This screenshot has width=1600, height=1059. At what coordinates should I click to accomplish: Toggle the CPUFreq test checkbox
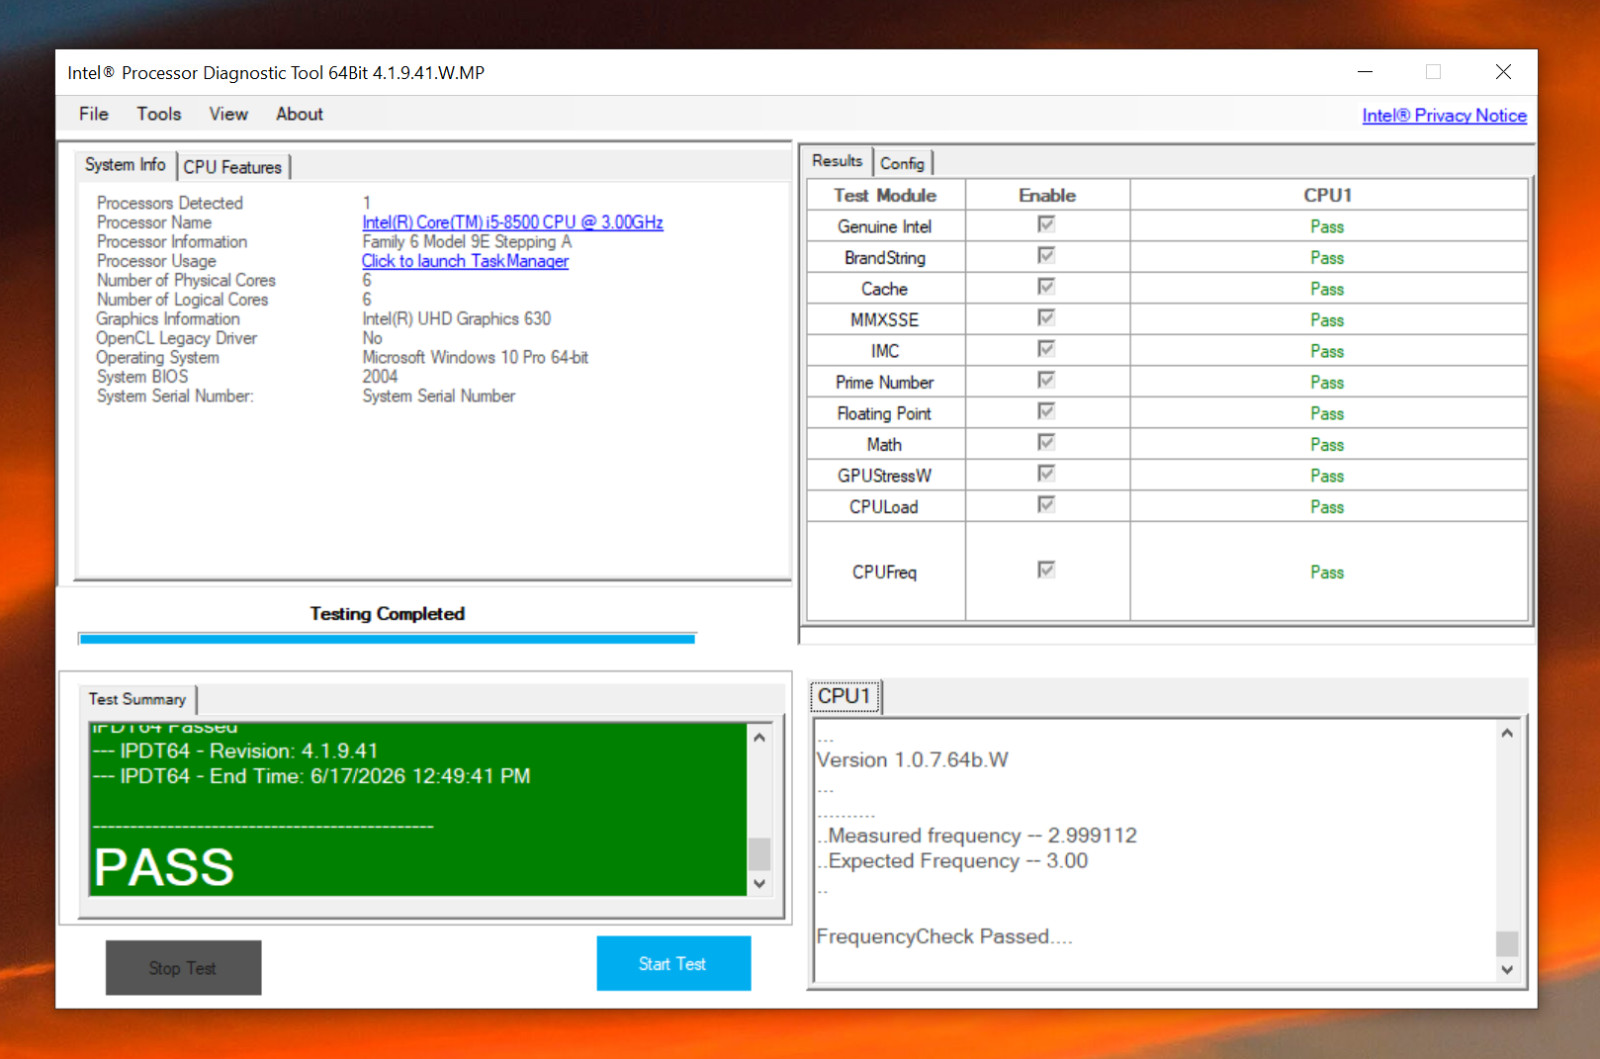point(1046,569)
